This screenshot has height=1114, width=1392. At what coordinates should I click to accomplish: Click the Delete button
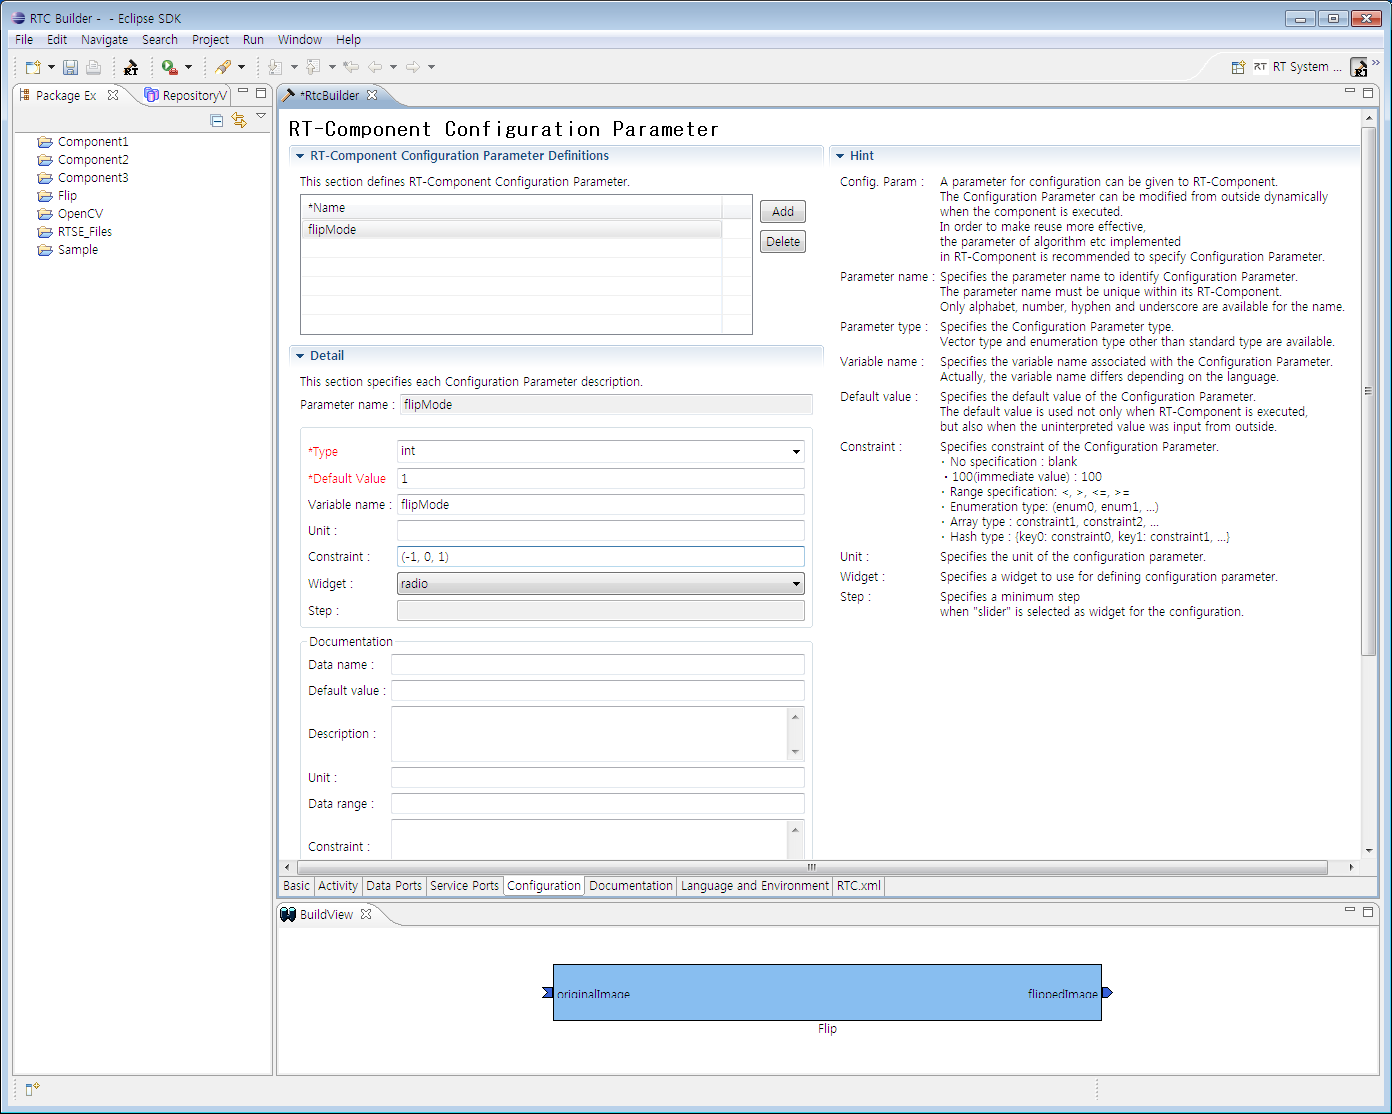tap(783, 242)
